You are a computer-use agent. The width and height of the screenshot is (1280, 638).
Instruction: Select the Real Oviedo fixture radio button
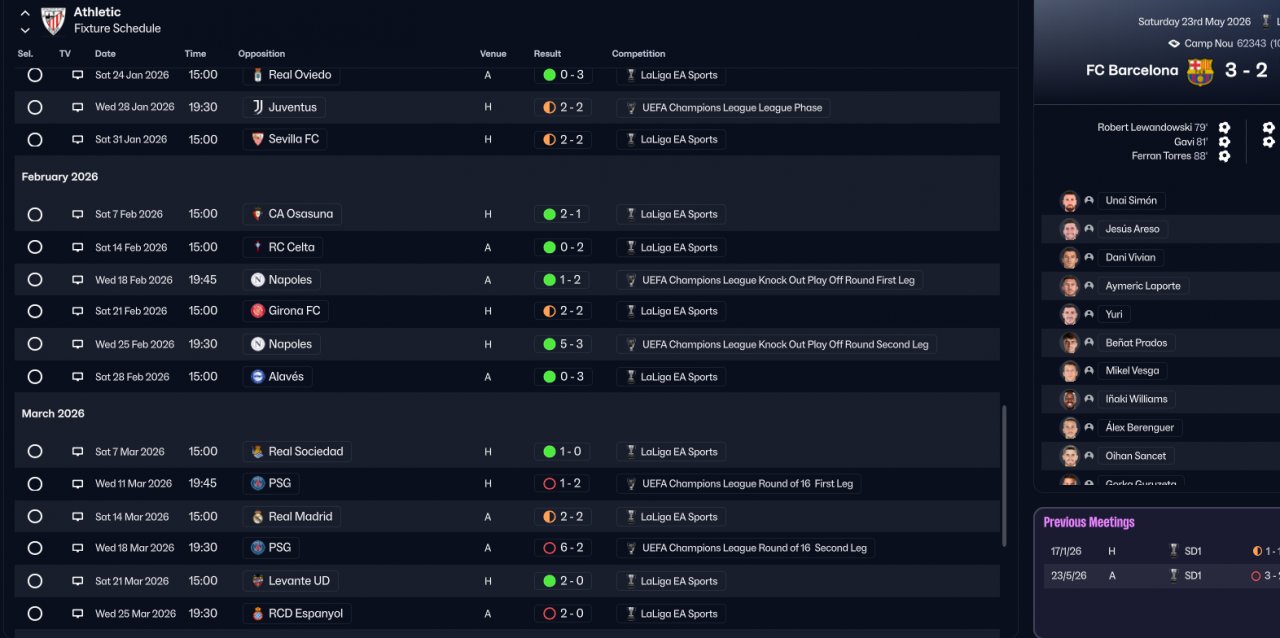click(x=35, y=75)
